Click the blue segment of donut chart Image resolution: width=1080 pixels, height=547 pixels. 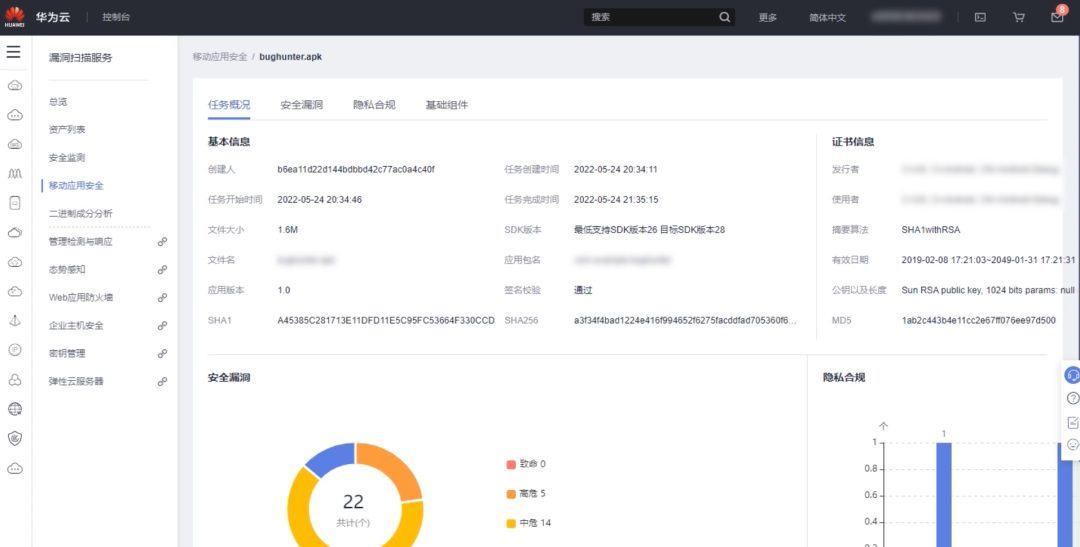[x=332, y=458]
